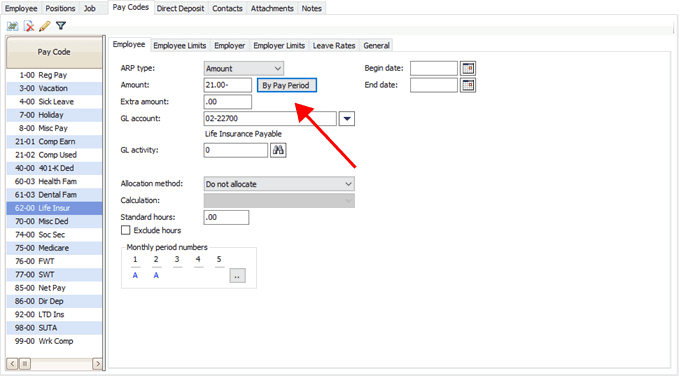Click the monthly period numbers ellipsis button
This screenshot has width=679, height=376.
[x=237, y=276]
